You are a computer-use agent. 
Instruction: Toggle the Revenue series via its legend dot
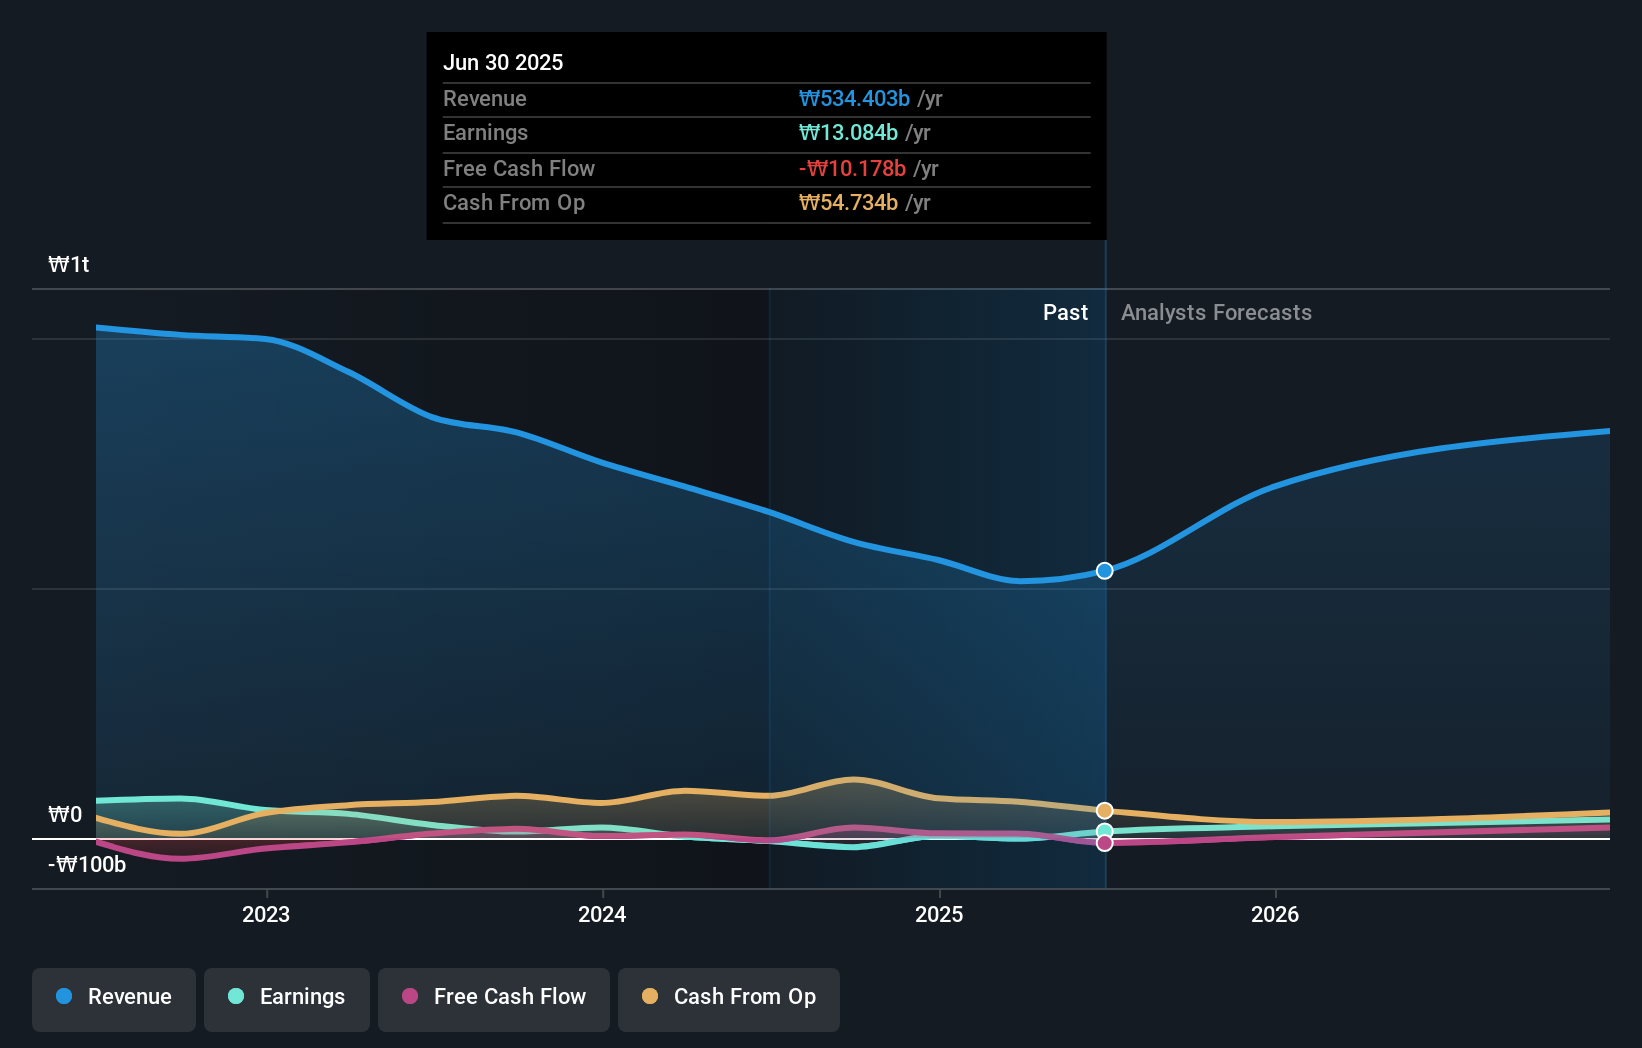click(62, 996)
